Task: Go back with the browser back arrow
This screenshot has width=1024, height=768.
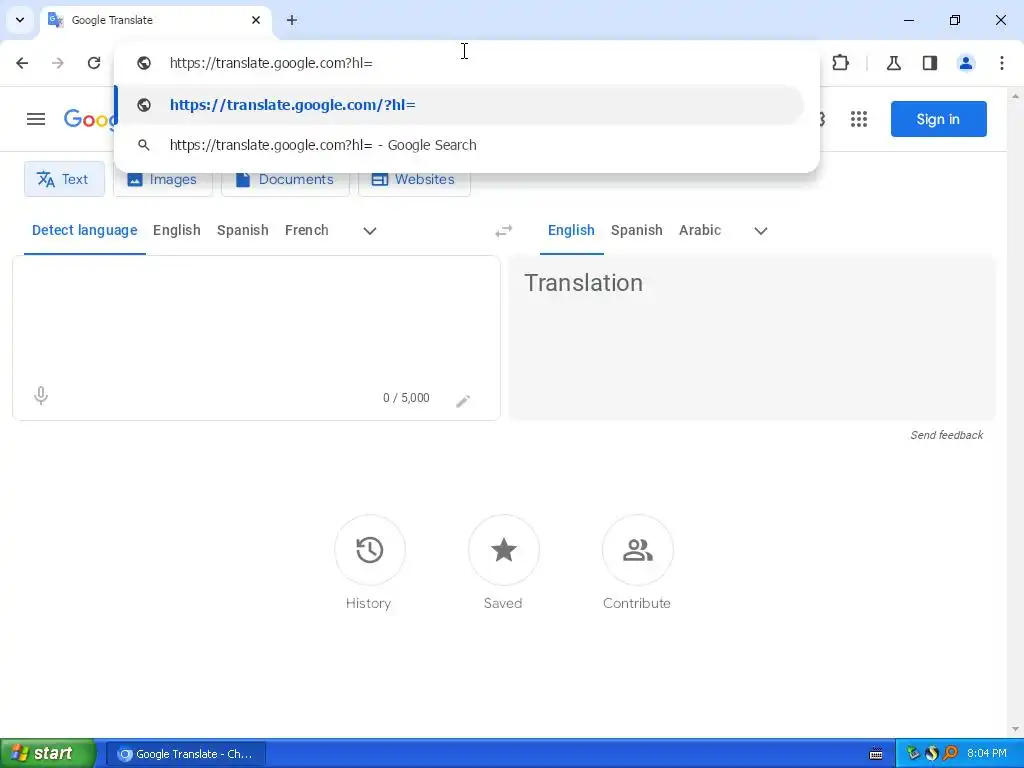Action: pos(22,63)
